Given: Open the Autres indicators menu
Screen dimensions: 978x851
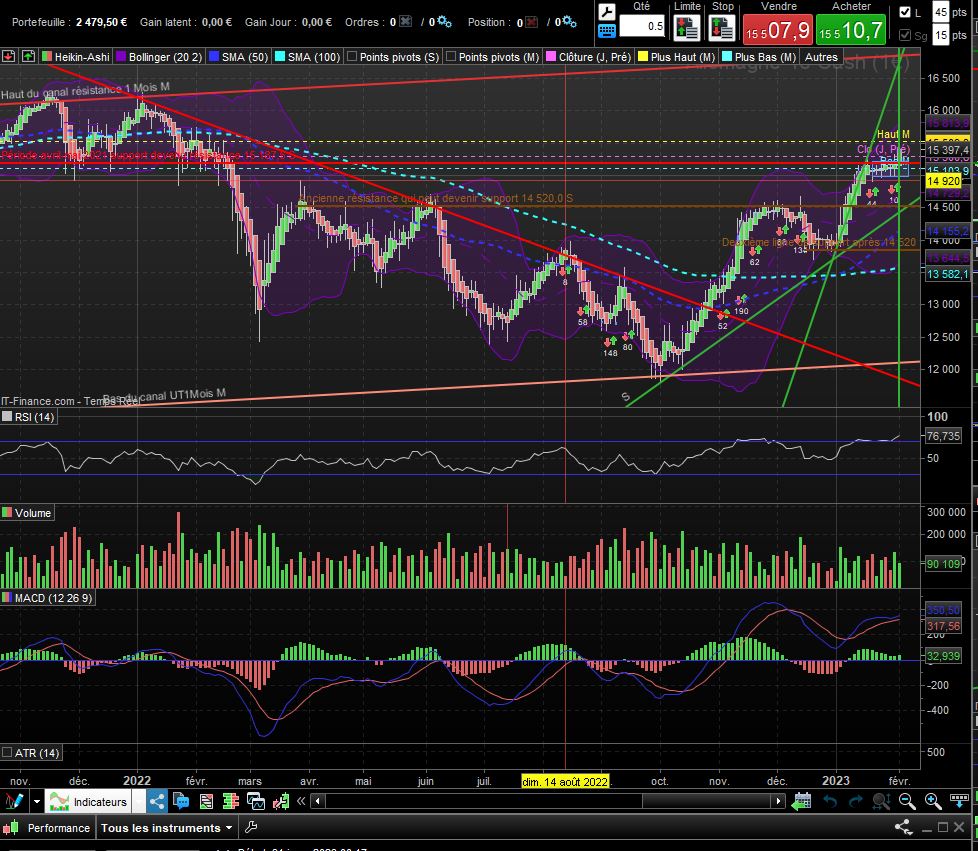Looking at the screenshot, I should point(821,57).
